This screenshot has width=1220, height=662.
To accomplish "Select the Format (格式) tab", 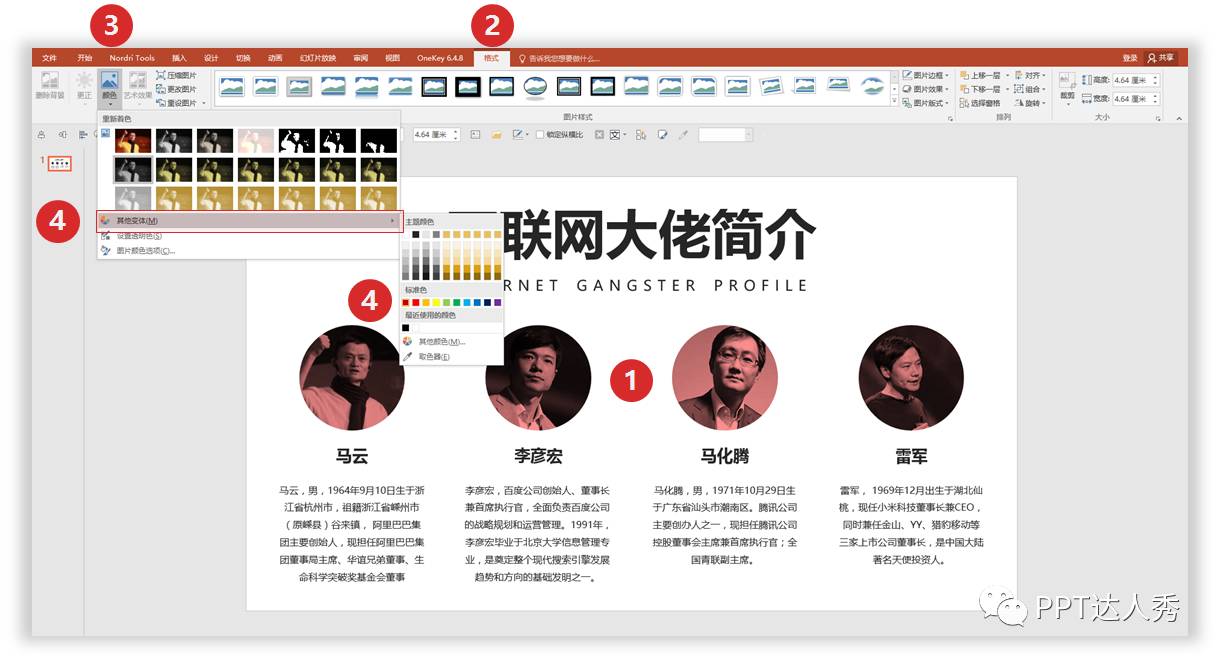I will click(491, 58).
